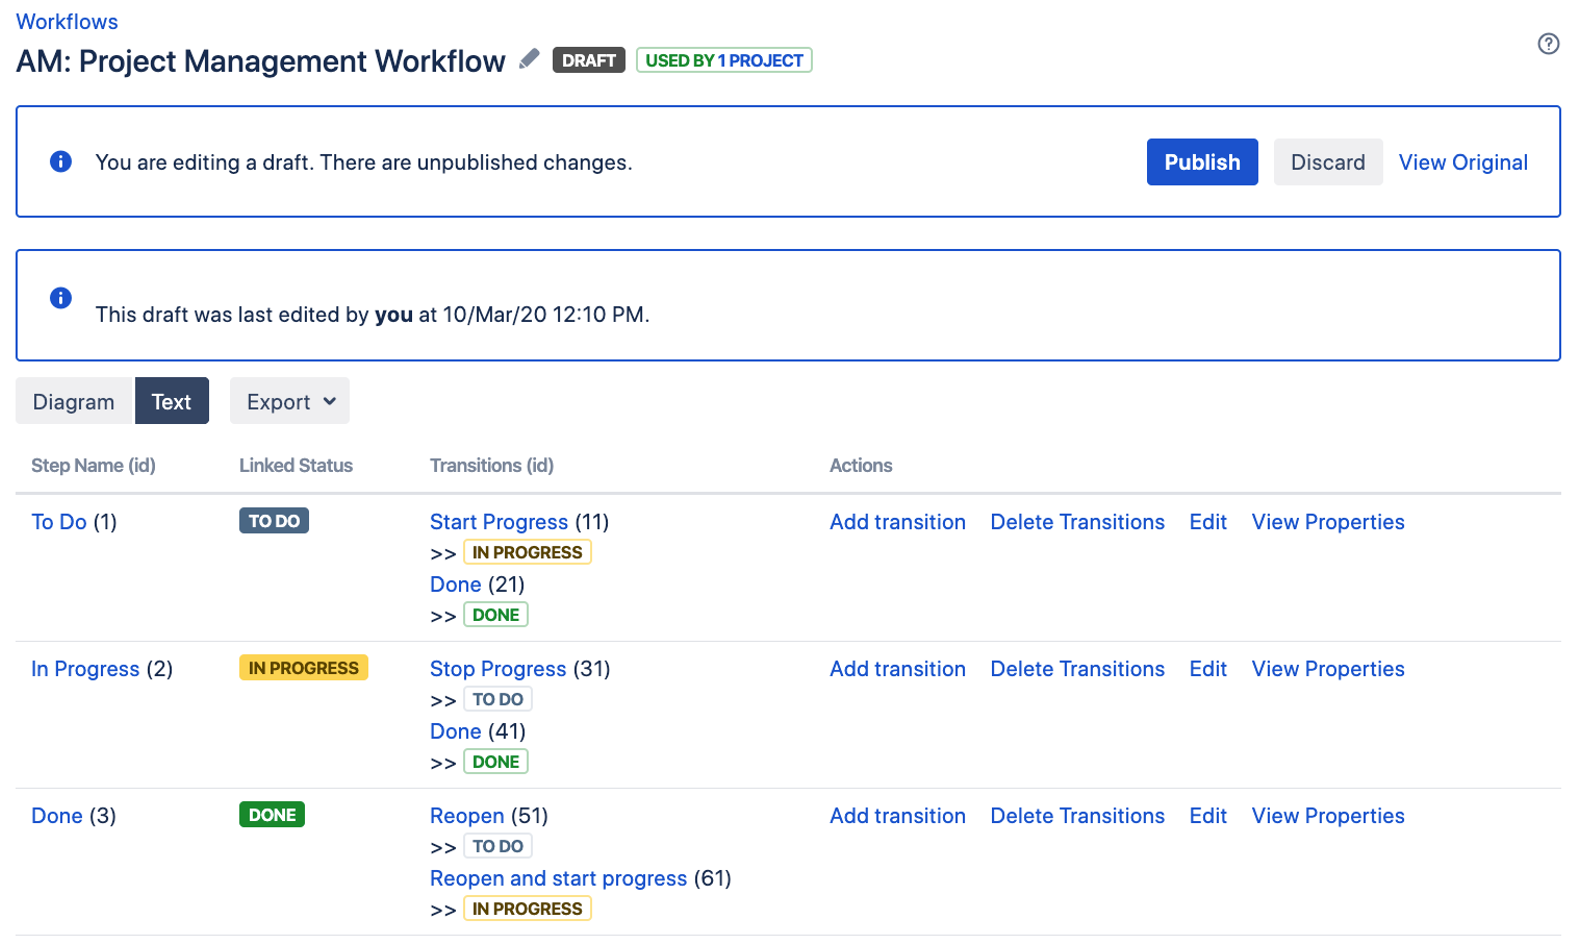Edit the Done step

click(1207, 816)
